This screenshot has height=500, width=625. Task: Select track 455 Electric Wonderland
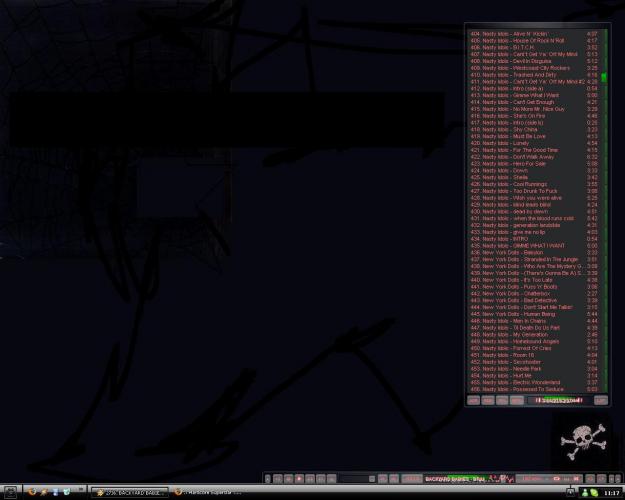click(533, 382)
